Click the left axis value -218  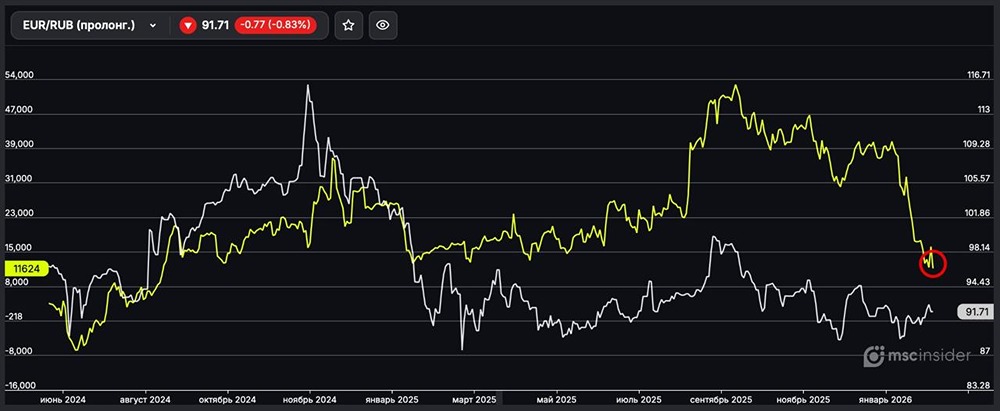tap(15, 317)
